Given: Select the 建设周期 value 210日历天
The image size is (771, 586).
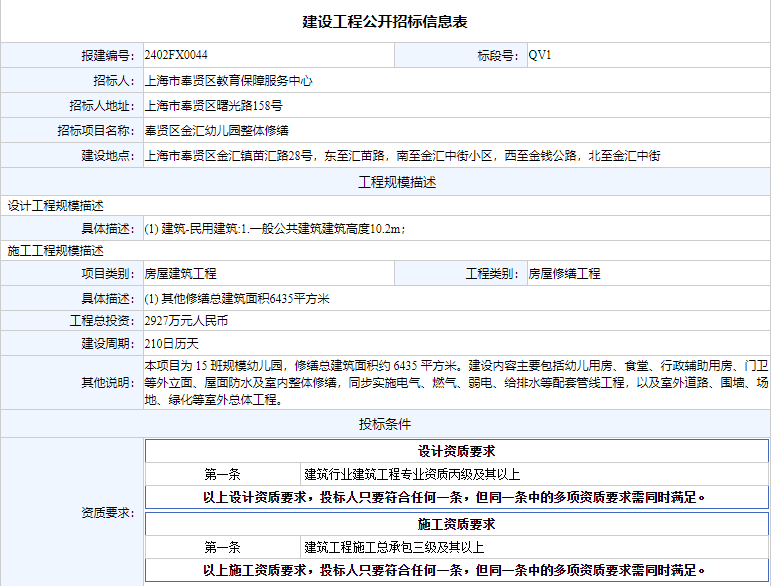Looking at the screenshot, I should (165, 344).
